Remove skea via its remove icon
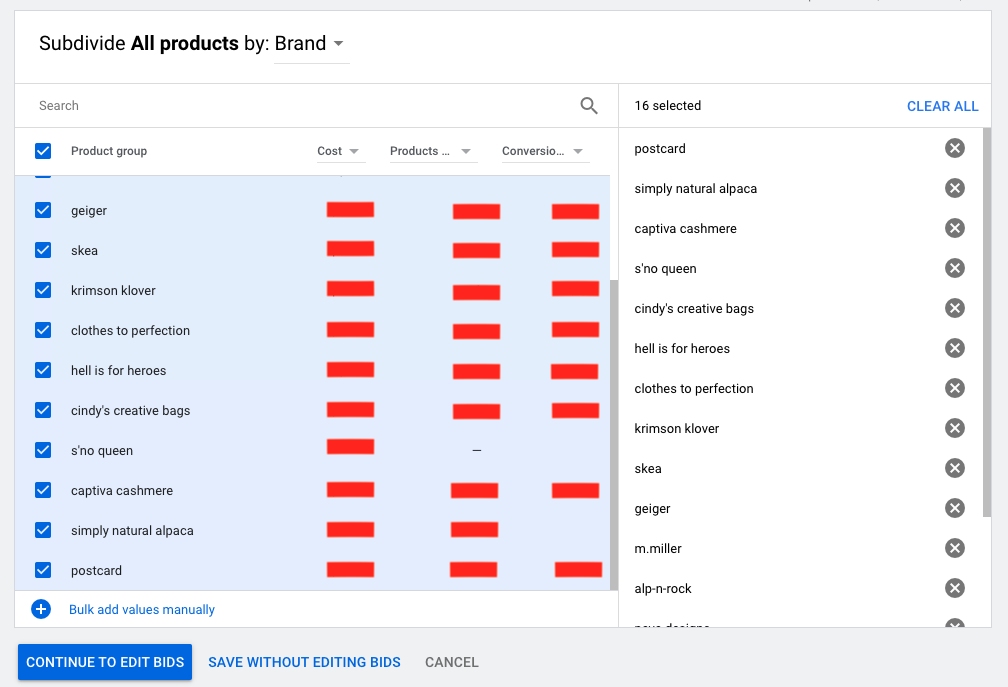 pyautogui.click(x=955, y=468)
